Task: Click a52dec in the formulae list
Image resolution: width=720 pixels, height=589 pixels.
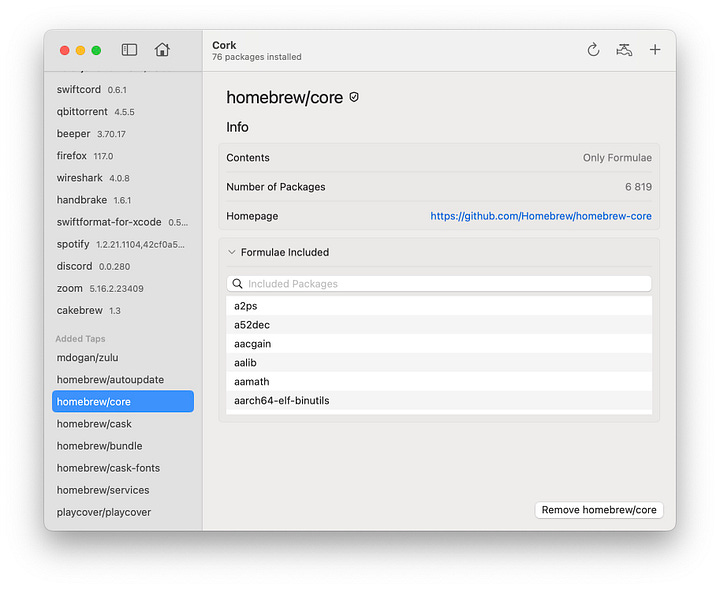Action: coord(439,325)
